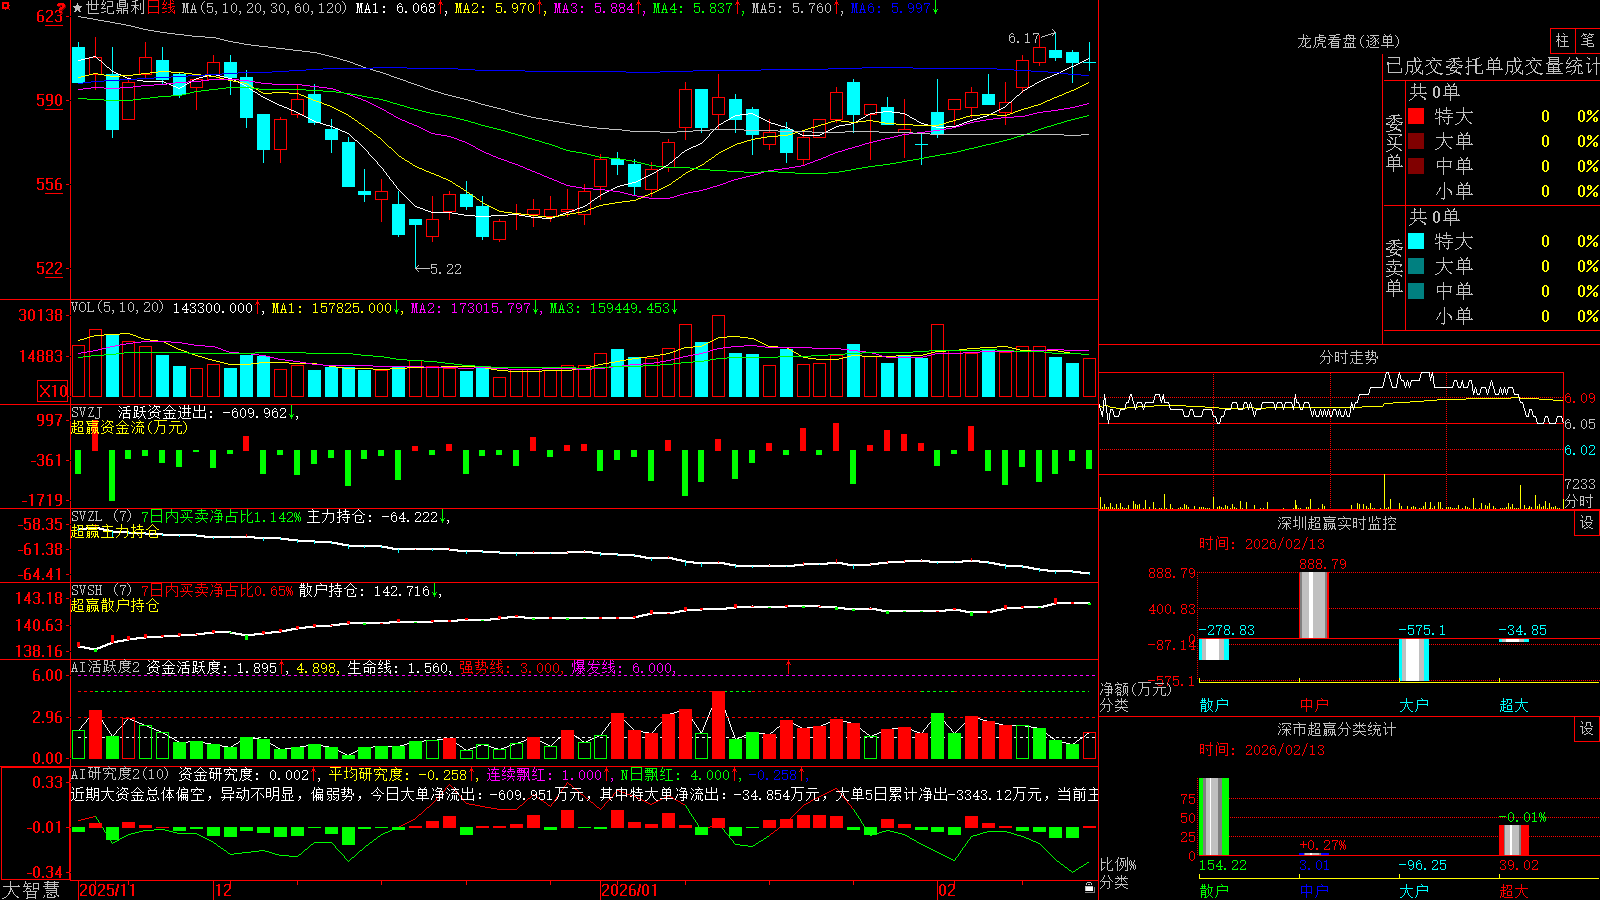1600x900 pixels.
Task: Click the 世纪鼎利 stock name
Action: point(115,8)
